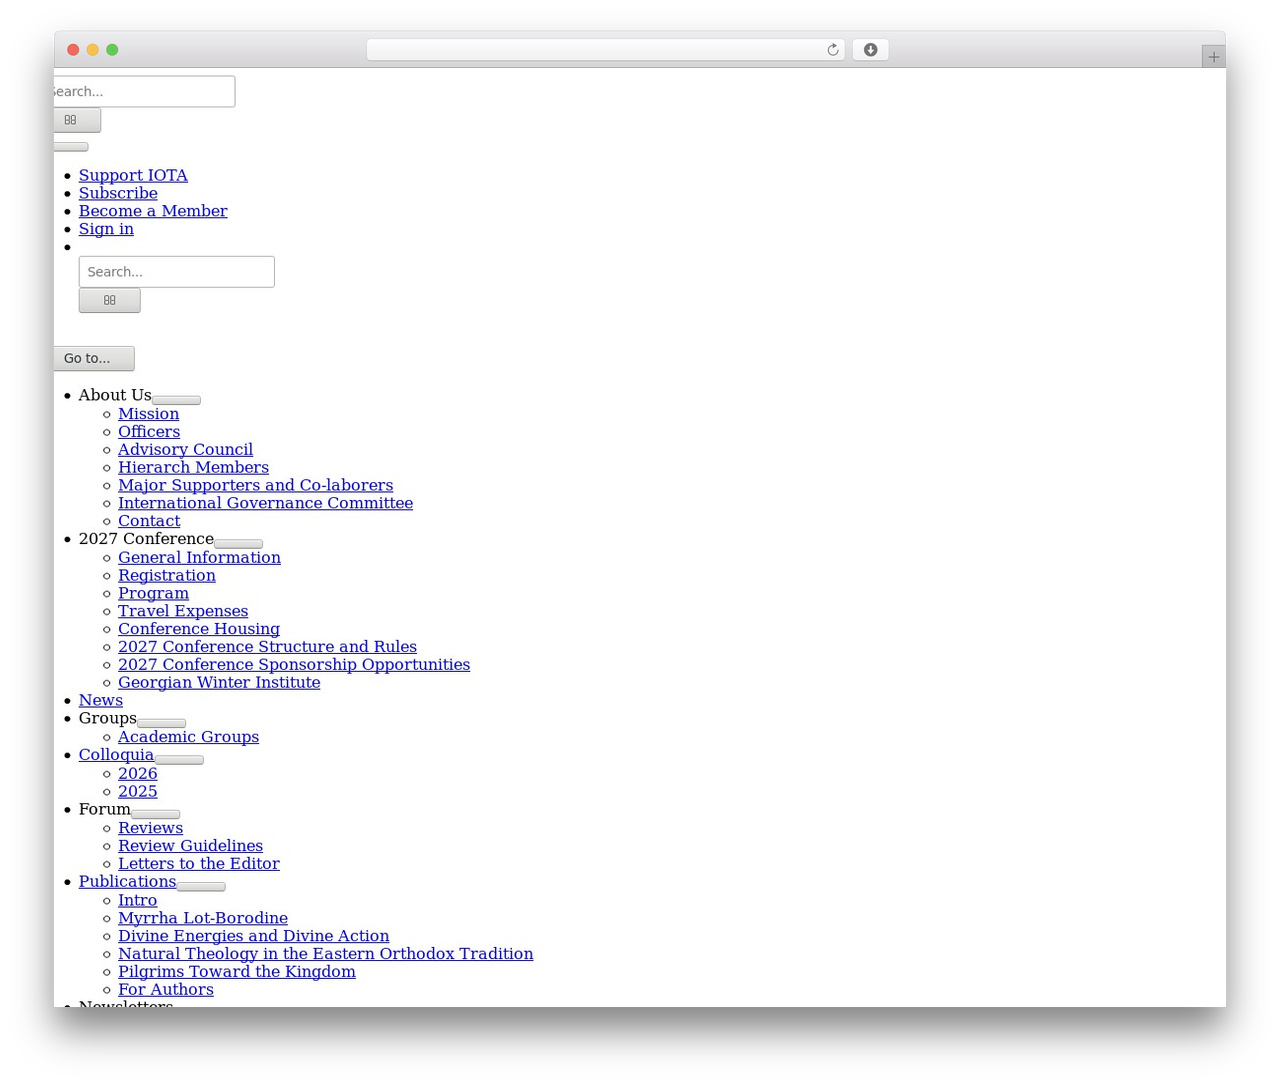Expand the Colloquia submenu toggle
Viewport: 1280px width, 1084px height.
click(x=179, y=760)
